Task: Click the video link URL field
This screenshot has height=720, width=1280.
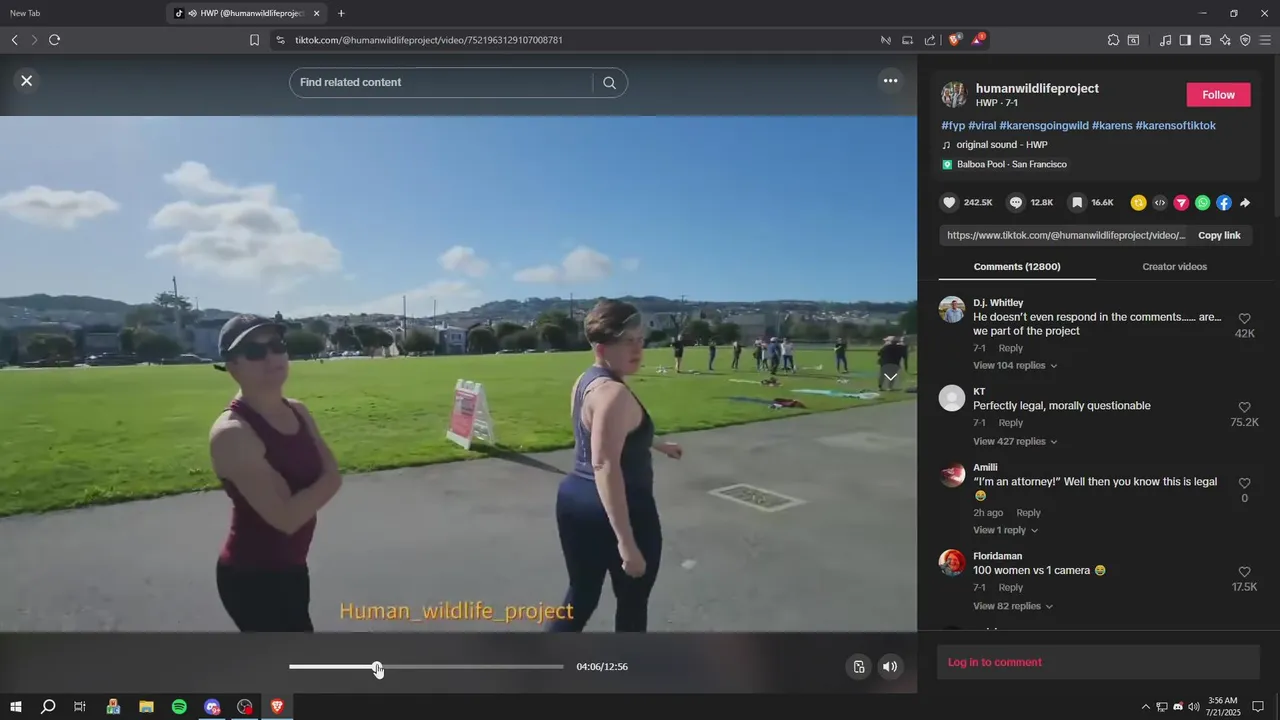Action: (x=1066, y=236)
